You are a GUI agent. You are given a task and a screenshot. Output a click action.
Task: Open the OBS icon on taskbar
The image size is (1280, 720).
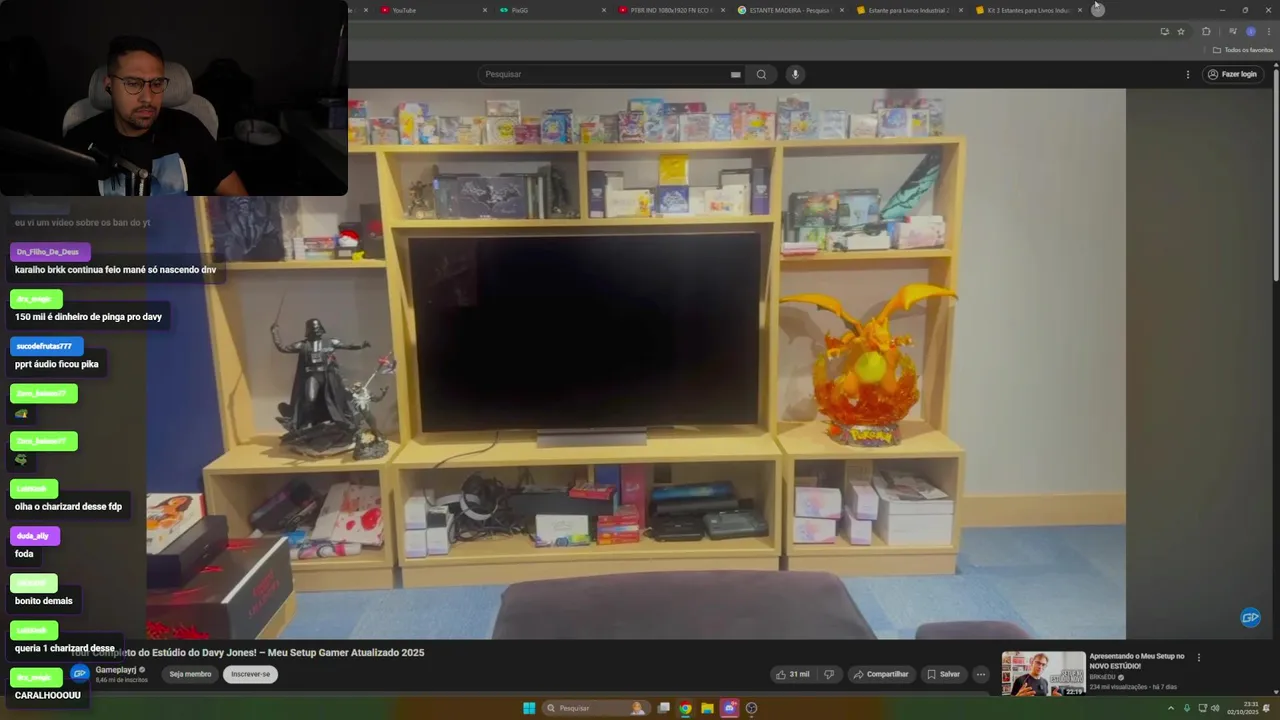point(752,708)
